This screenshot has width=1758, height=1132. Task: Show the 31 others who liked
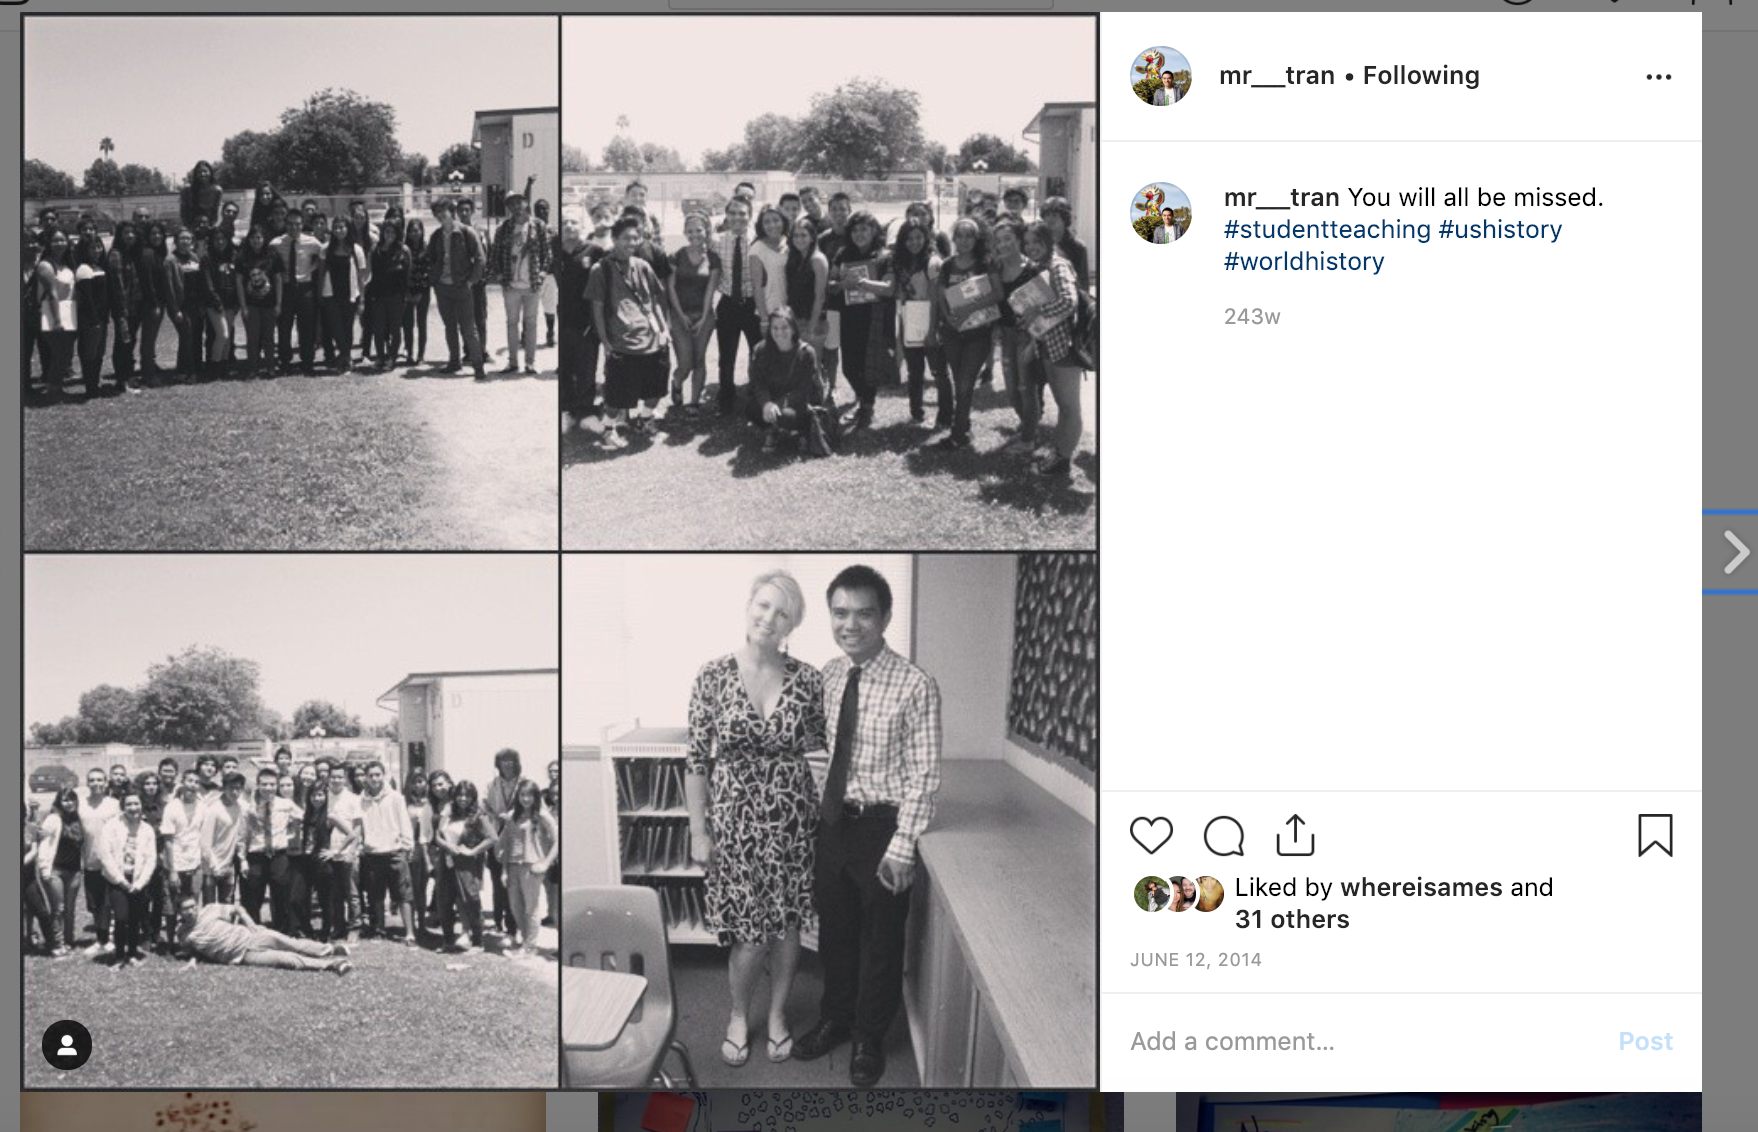(1292, 920)
